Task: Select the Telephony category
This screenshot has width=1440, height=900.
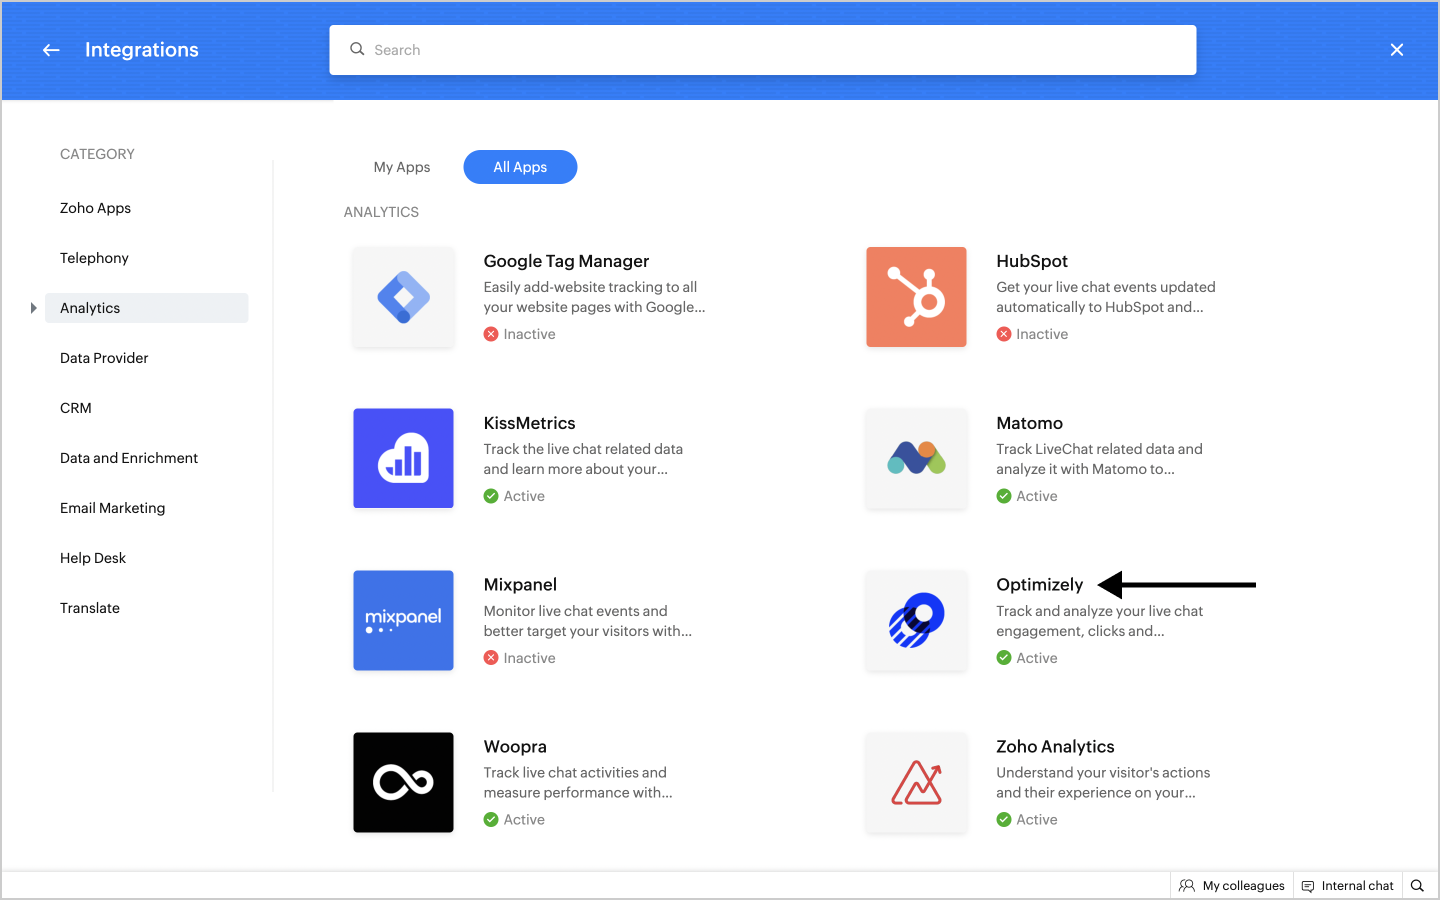Action: (x=94, y=258)
